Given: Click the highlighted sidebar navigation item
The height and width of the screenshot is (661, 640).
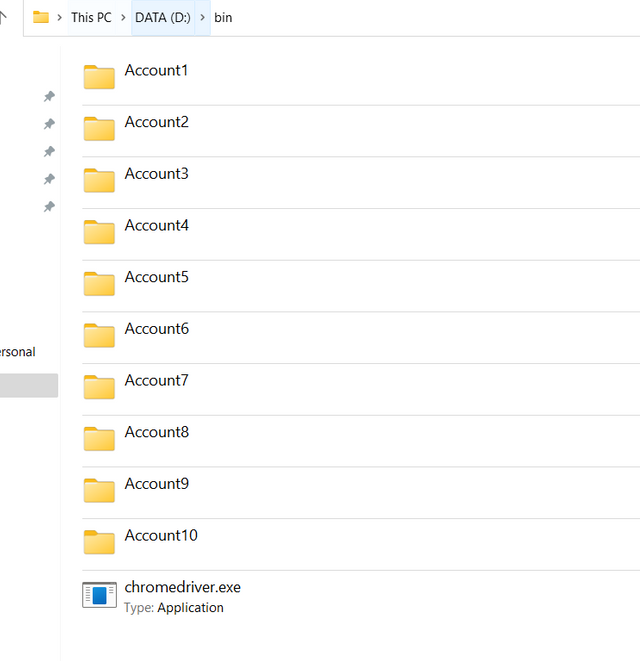Looking at the screenshot, I should click(29, 385).
